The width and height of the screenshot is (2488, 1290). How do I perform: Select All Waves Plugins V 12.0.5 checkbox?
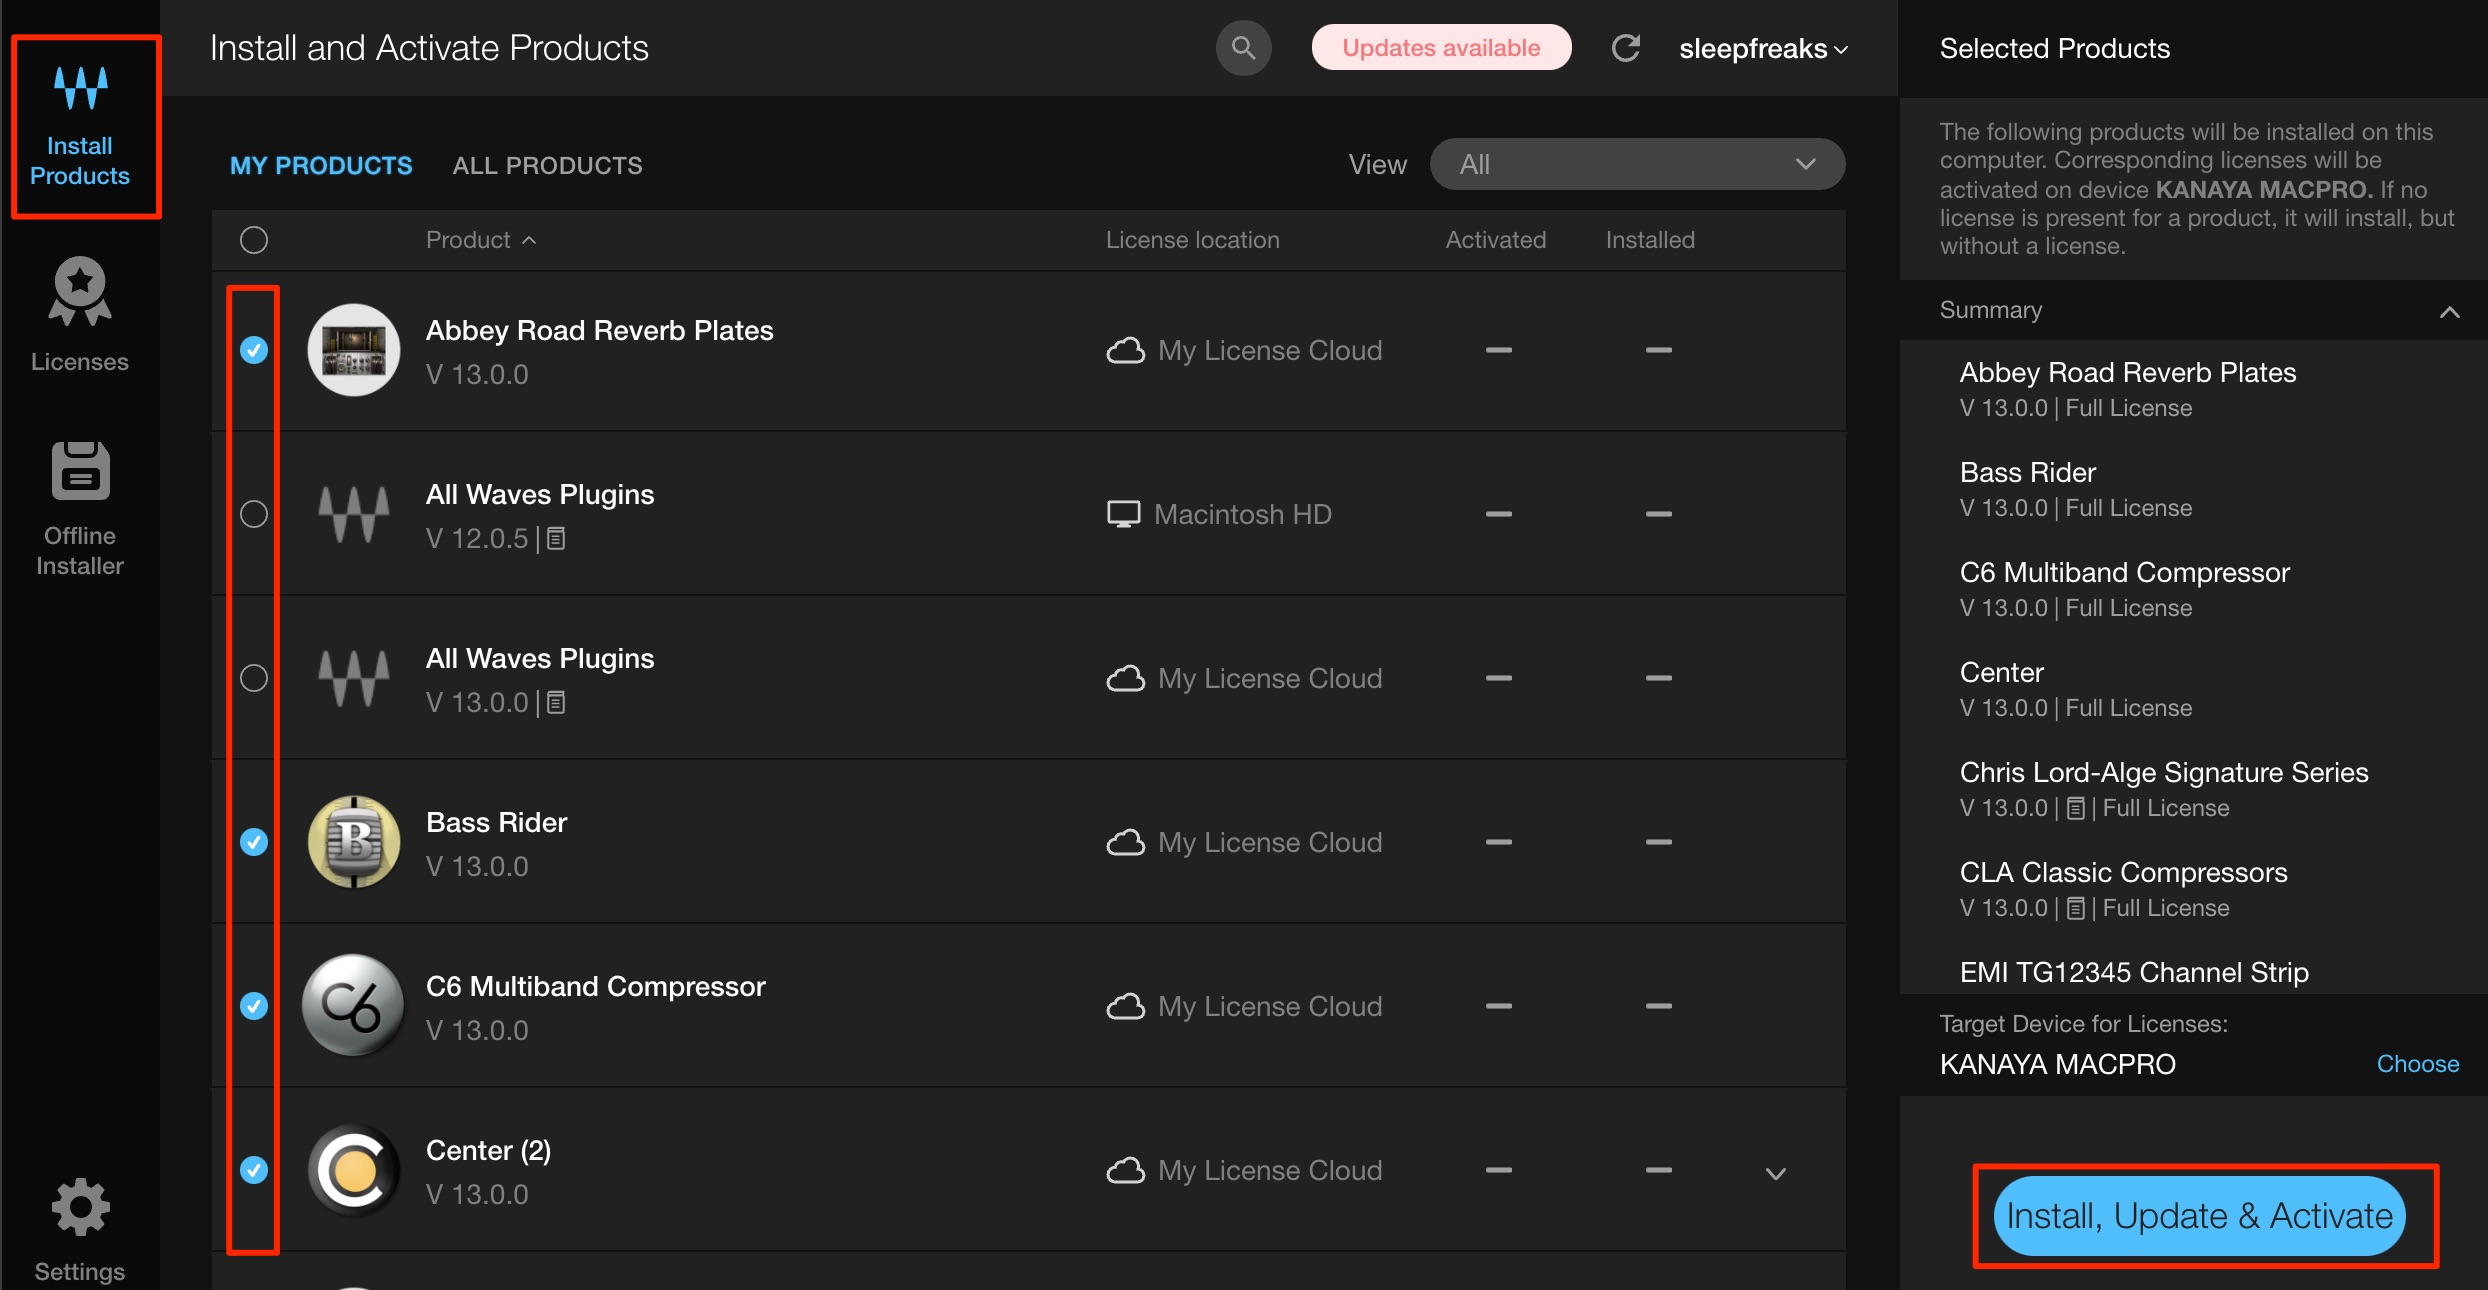click(x=254, y=514)
